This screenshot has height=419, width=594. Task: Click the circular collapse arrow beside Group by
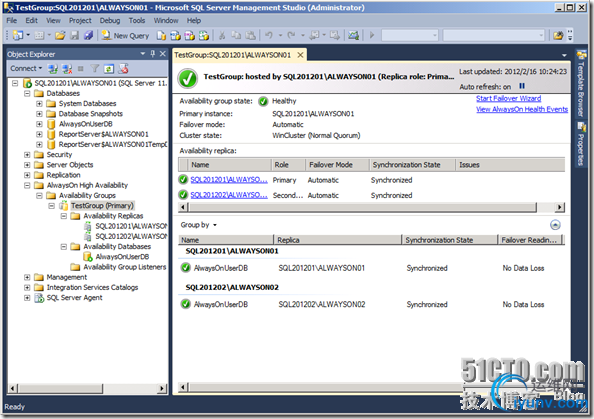pyautogui.click(x=555, y=225)
